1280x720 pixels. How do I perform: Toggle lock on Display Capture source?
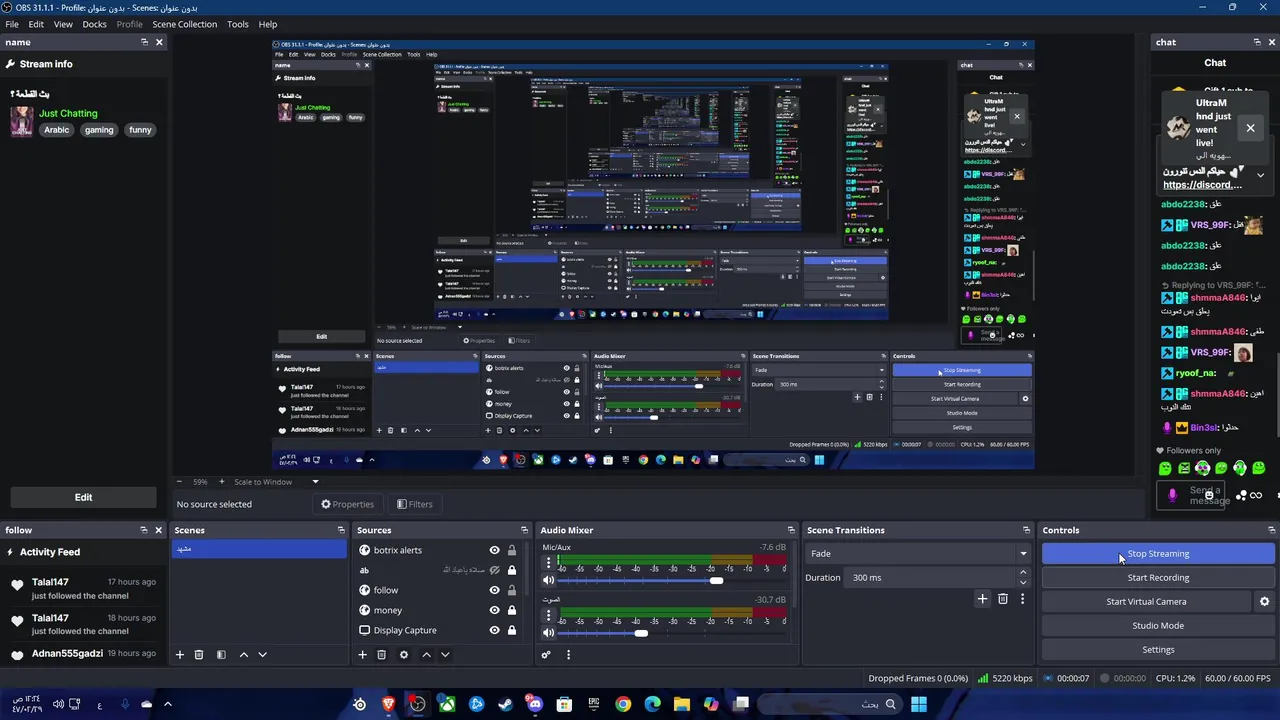tap(511, 630)
